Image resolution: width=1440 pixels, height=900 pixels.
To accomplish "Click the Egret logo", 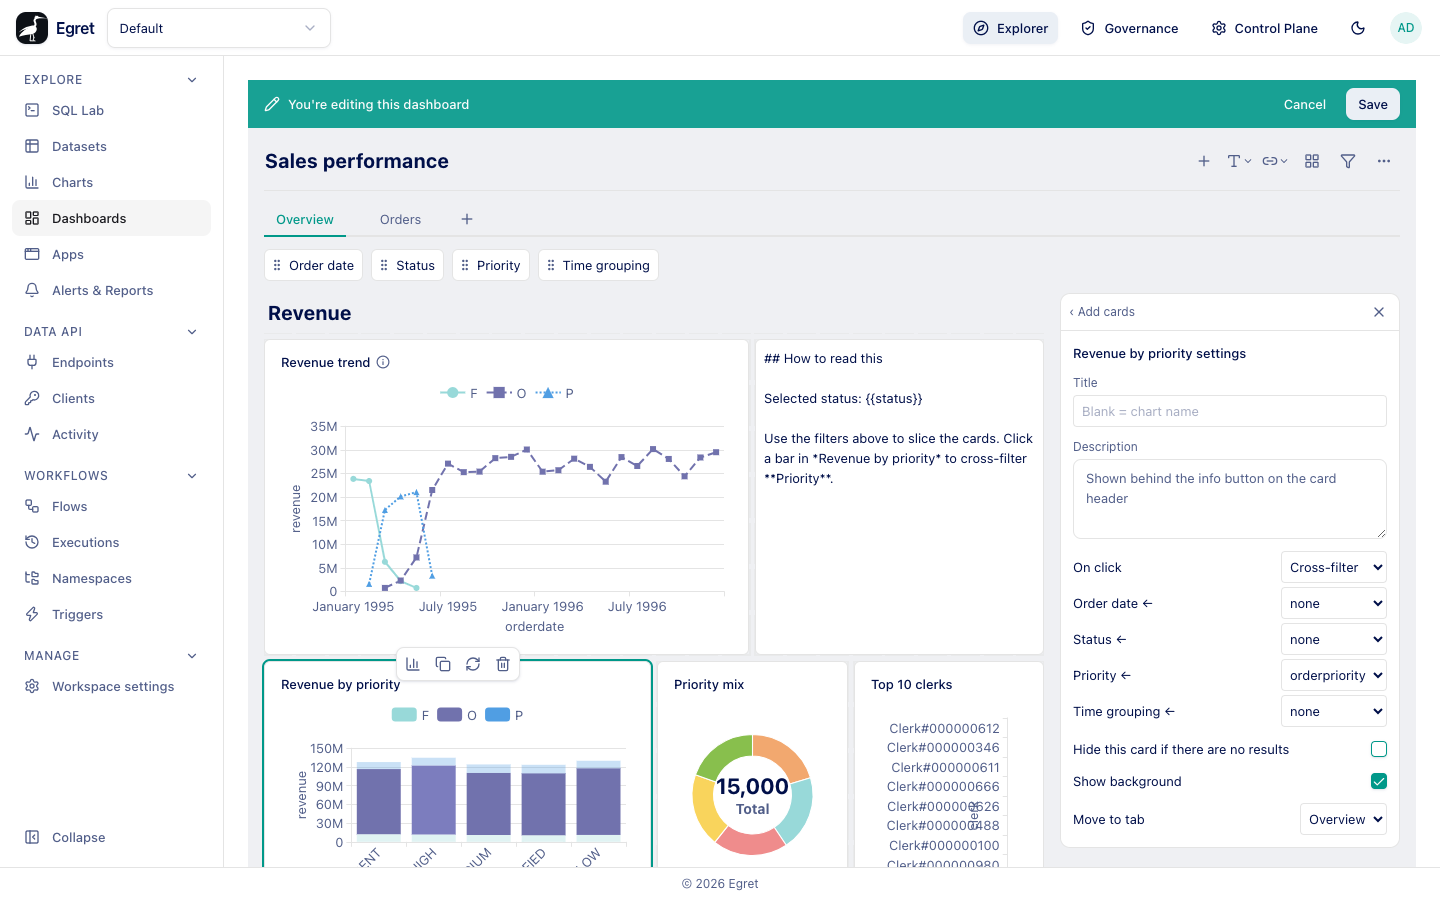I will pos(32,28).
